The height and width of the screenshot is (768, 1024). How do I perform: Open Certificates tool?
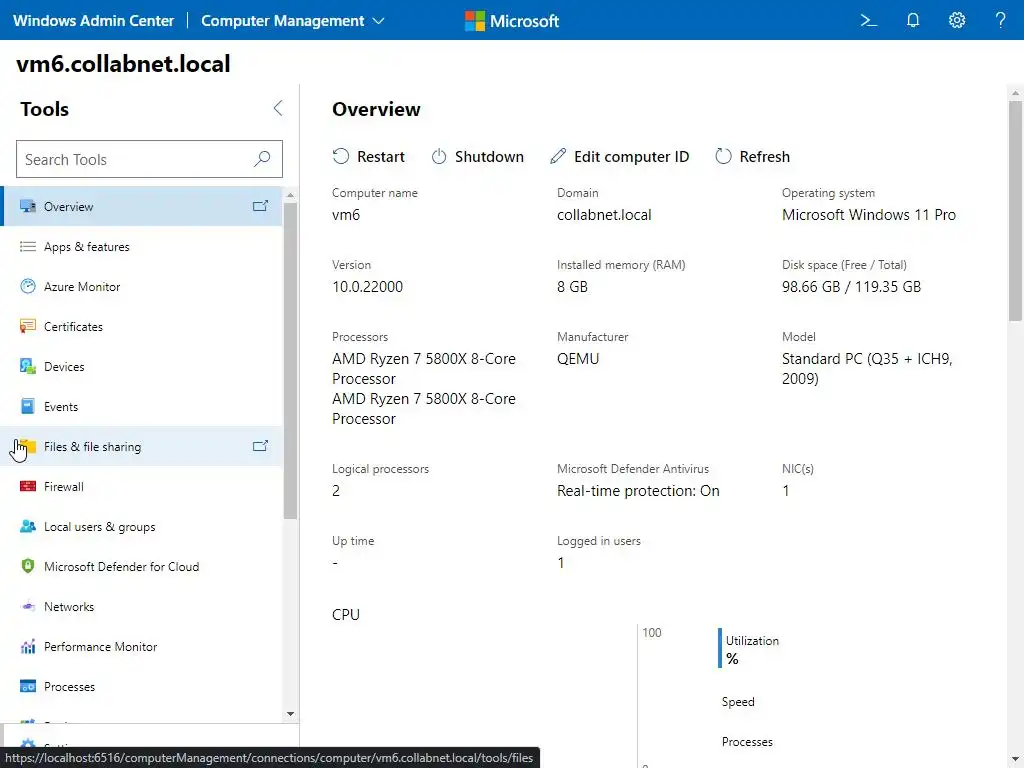(x=142, y=327)
